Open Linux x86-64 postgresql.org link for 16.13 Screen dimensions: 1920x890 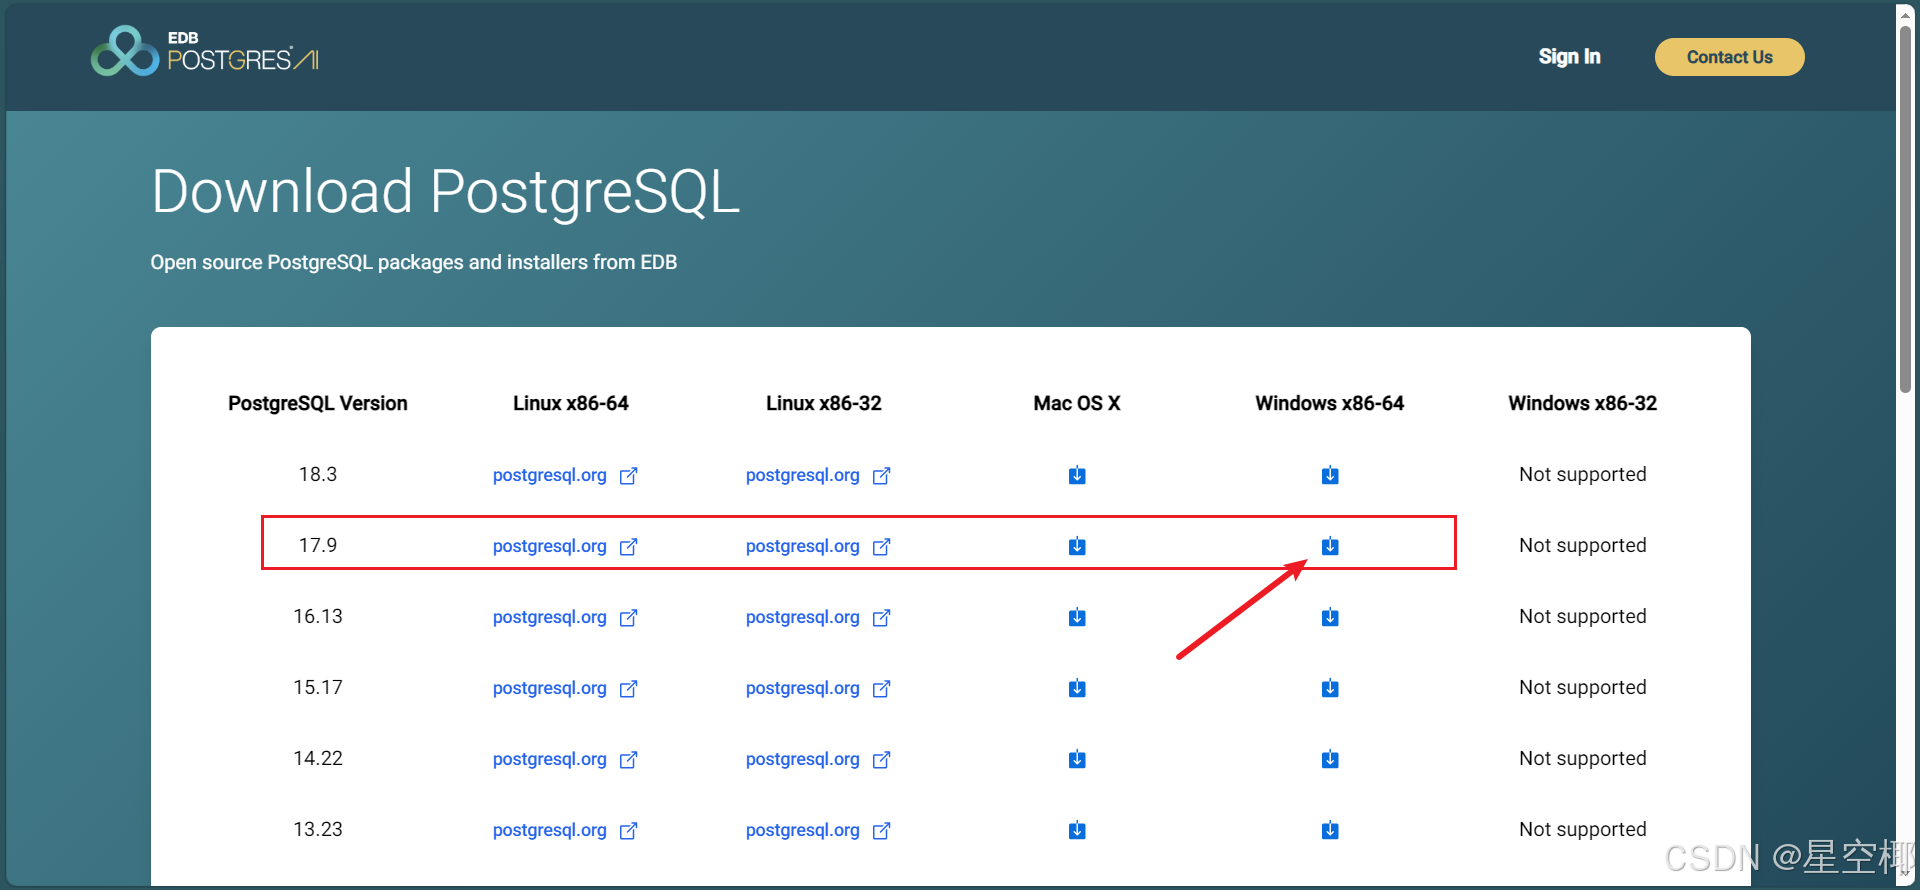[565, 617]
